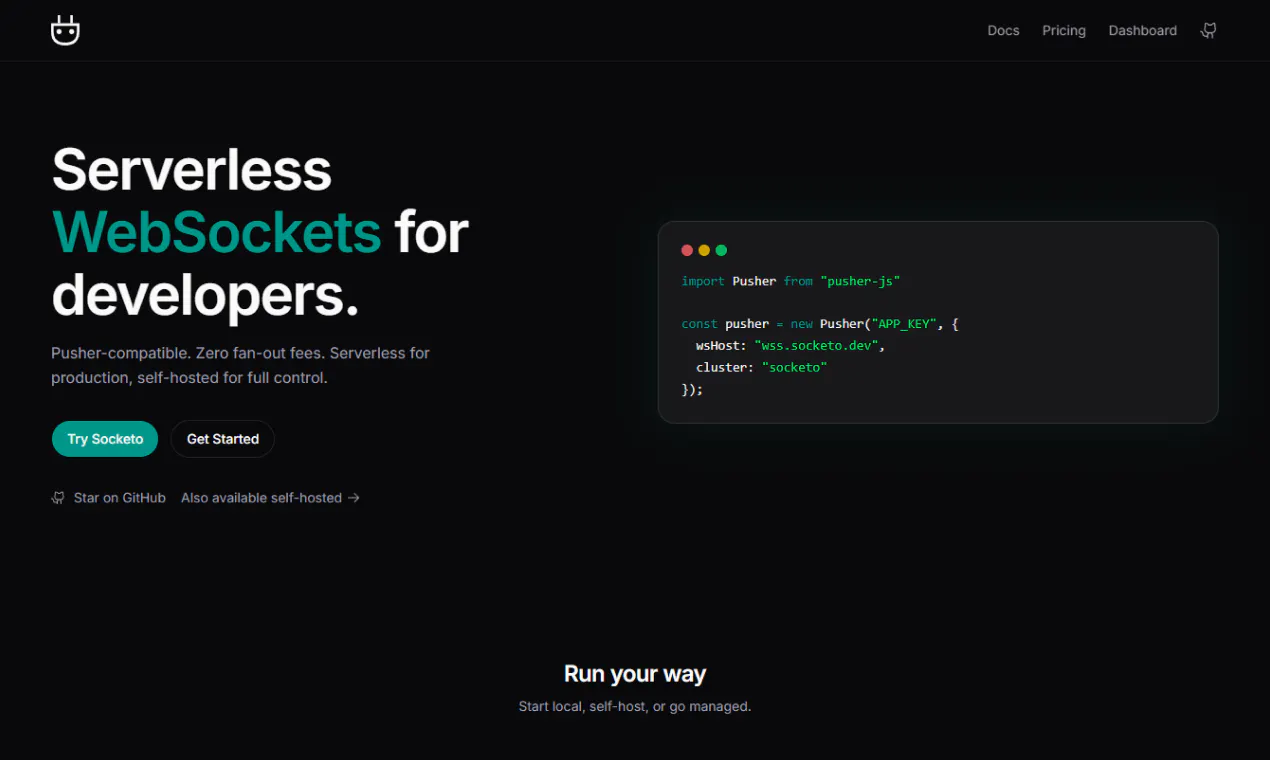
Task: Click the Get Started button
Action: click(223, 439)
